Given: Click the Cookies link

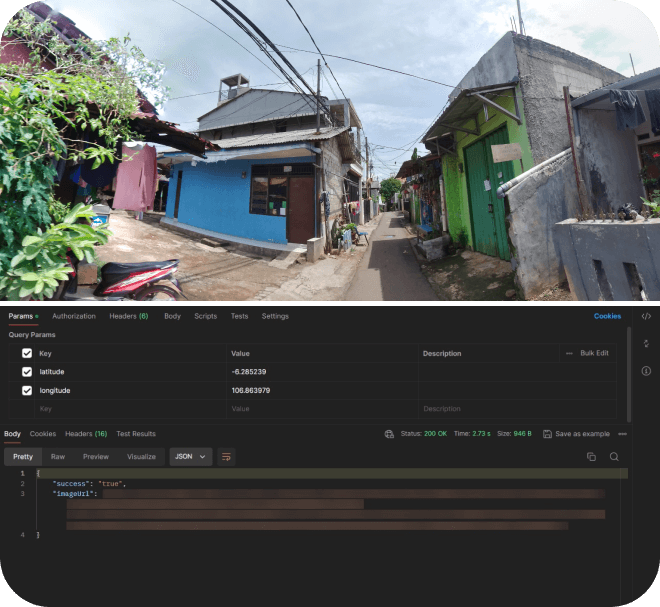Looking at the screenshot, I should pyautogui.click(x=607, y=316).
